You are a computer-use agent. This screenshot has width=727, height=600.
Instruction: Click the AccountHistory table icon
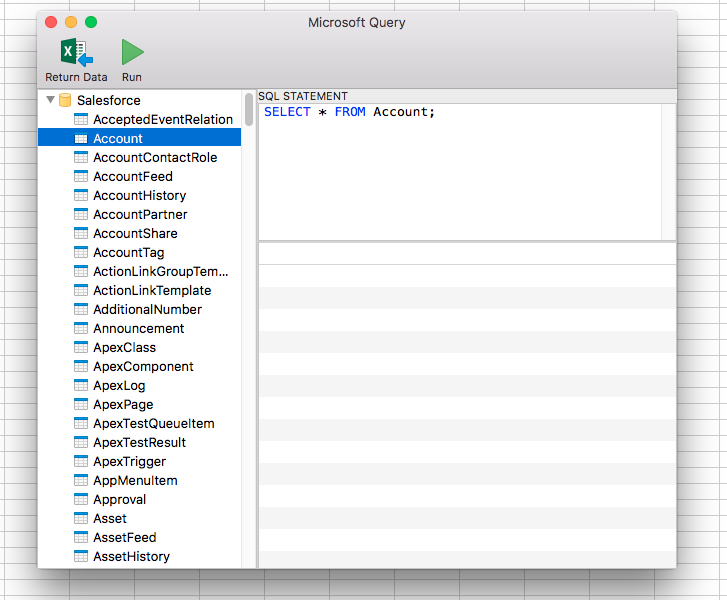coord(81,195)
